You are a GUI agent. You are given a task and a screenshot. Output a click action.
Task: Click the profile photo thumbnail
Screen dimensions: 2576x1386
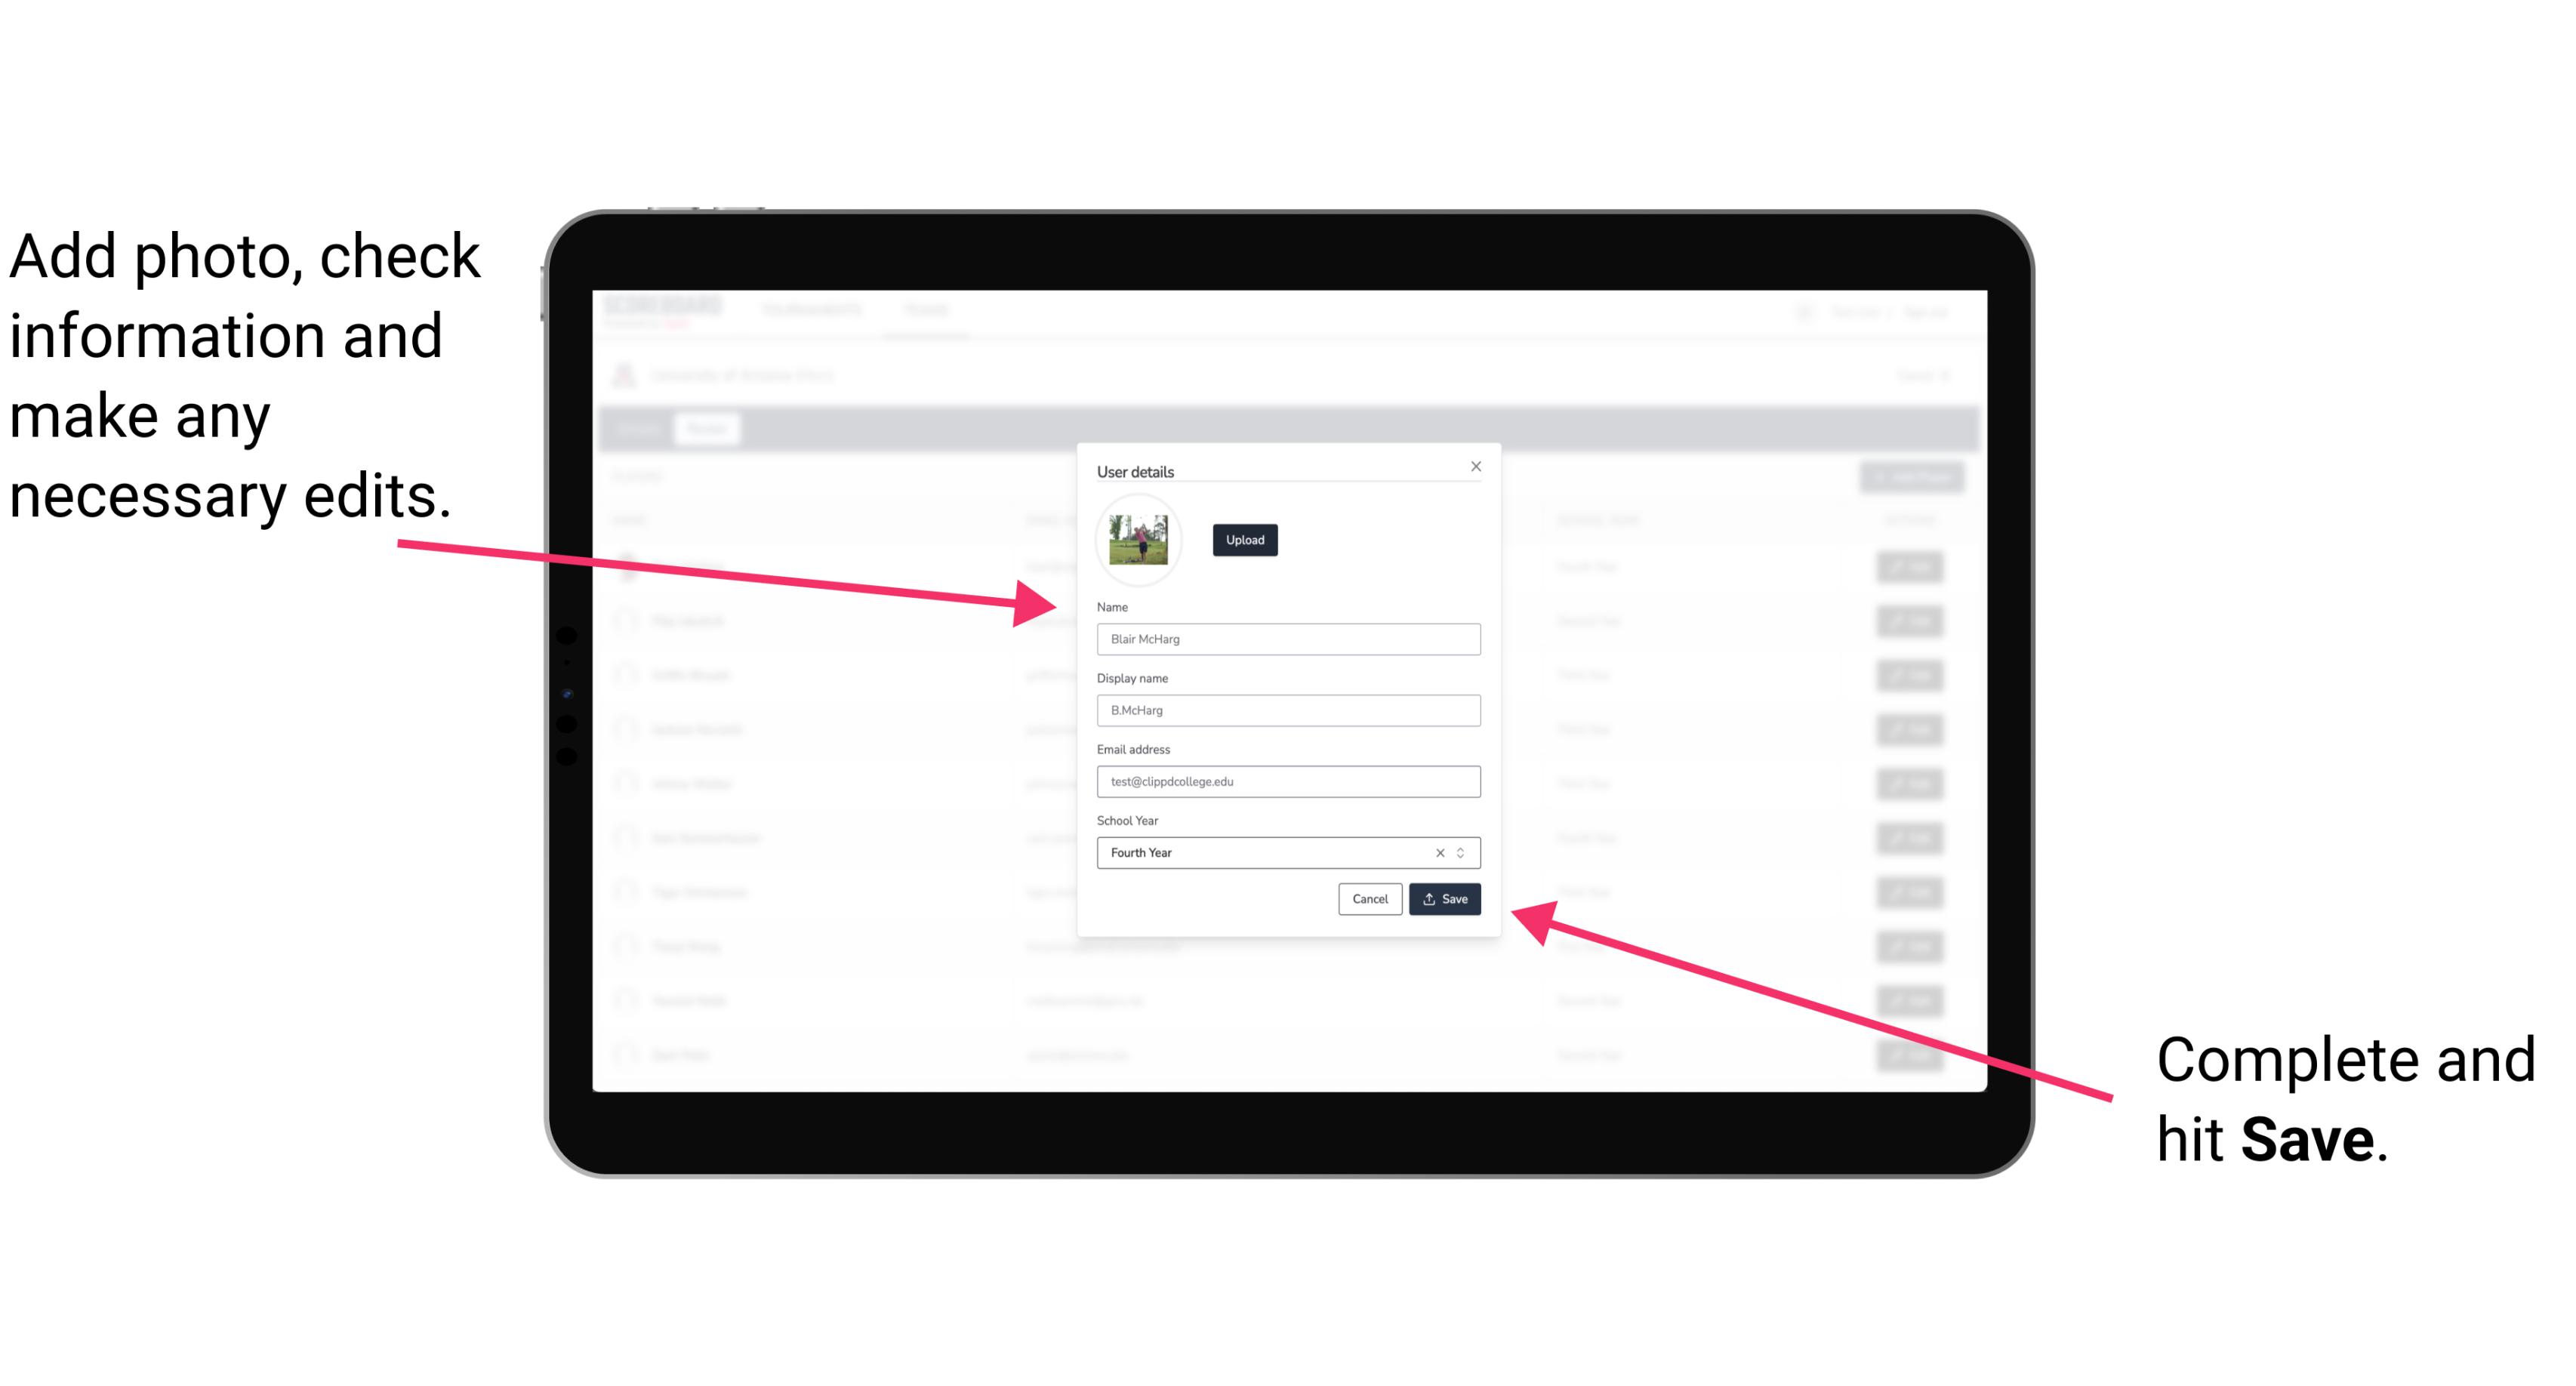point(1137,537)
